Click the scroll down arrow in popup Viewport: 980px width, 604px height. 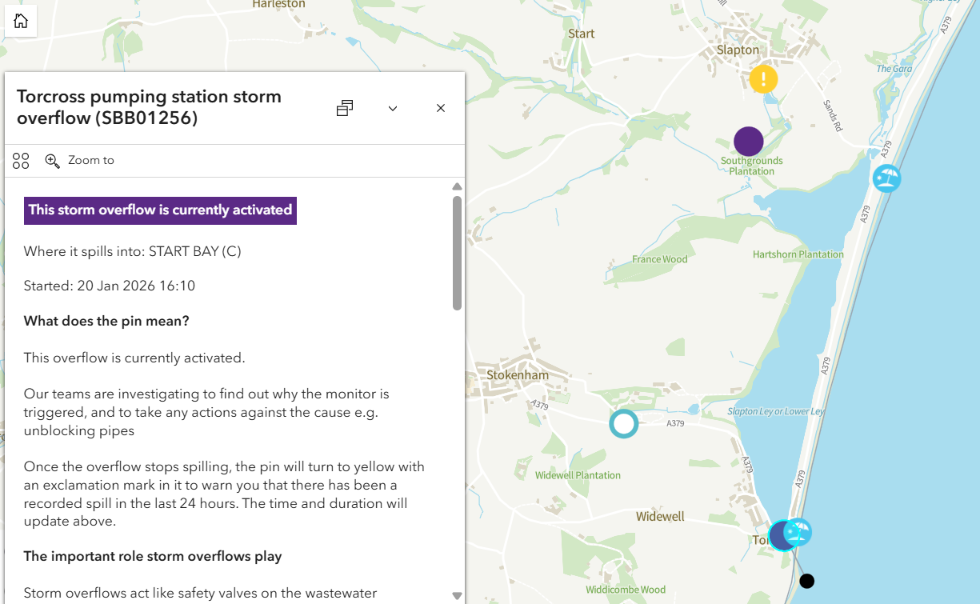point(457,596)
